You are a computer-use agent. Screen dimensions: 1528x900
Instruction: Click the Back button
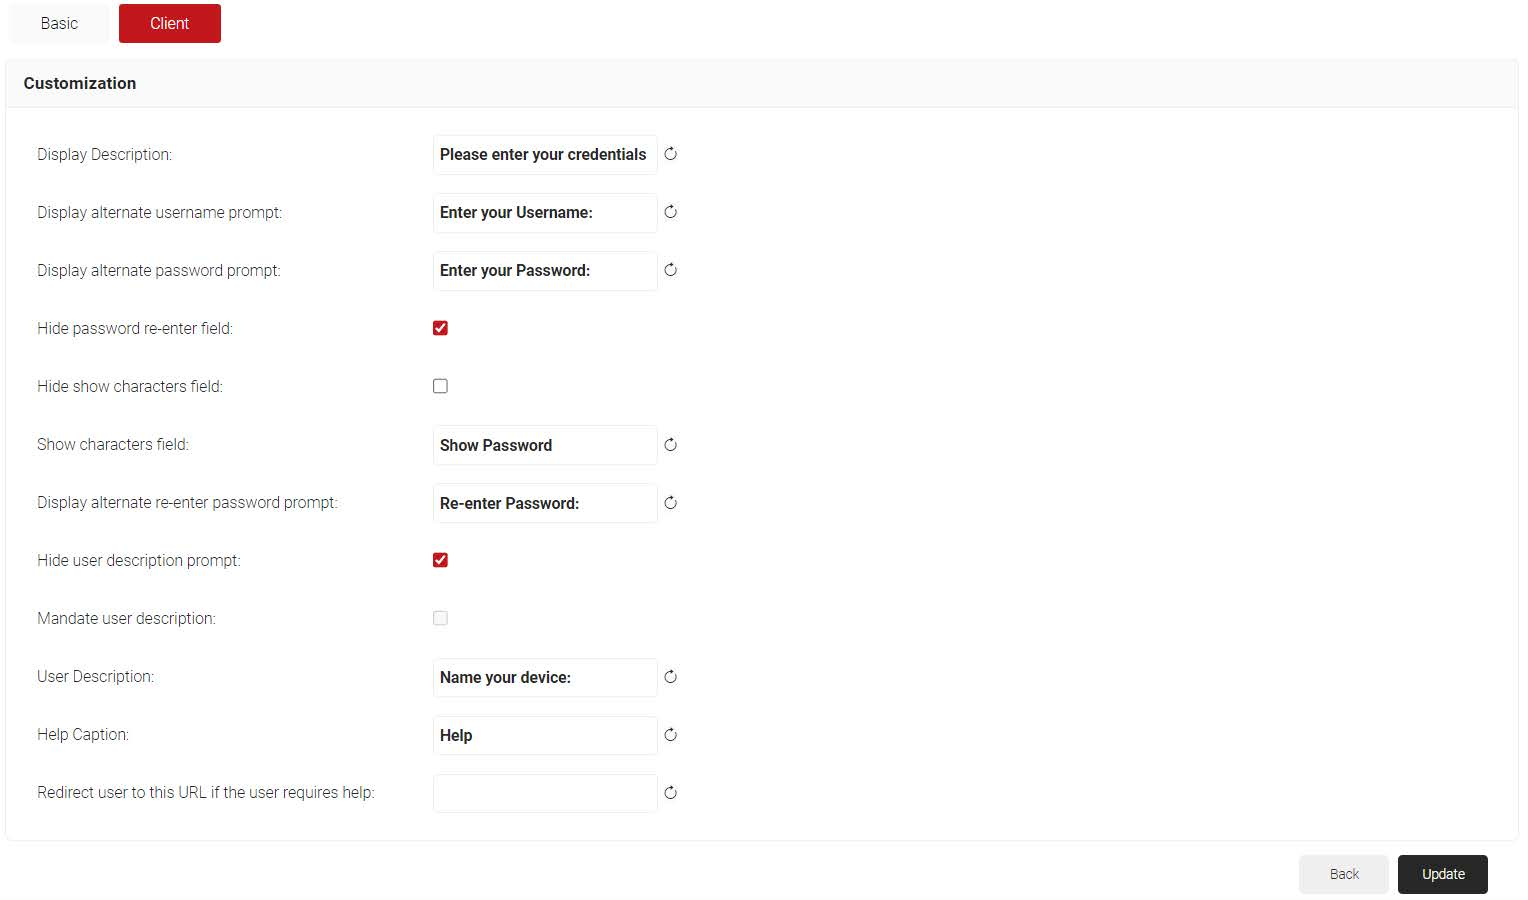1344,874
